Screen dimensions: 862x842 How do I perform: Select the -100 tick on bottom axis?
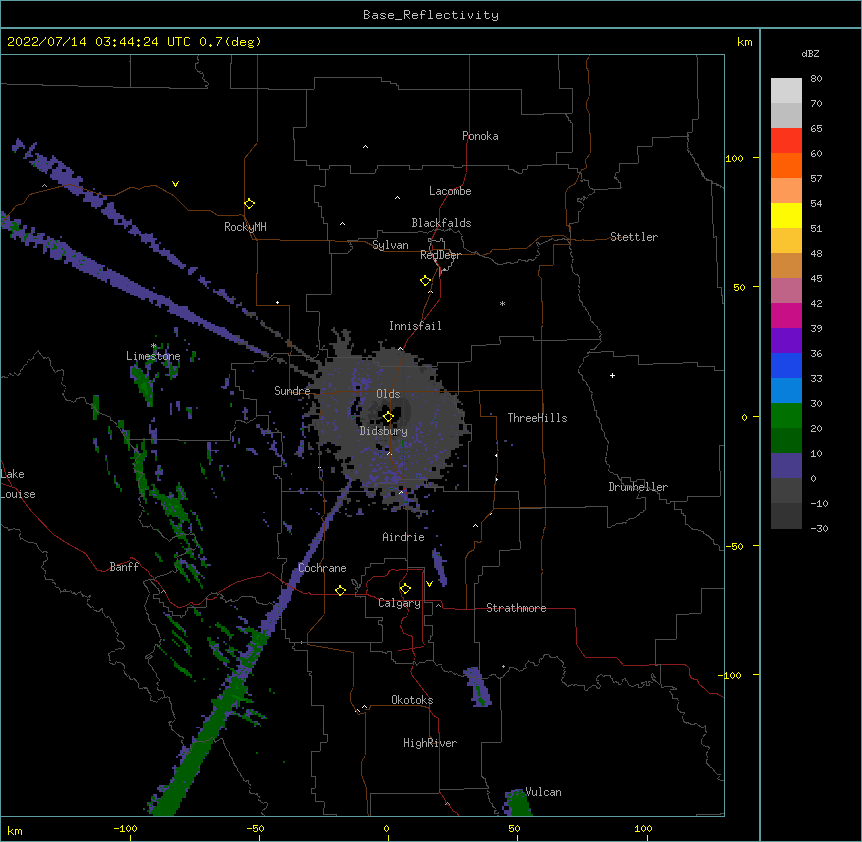coord(126,828)
